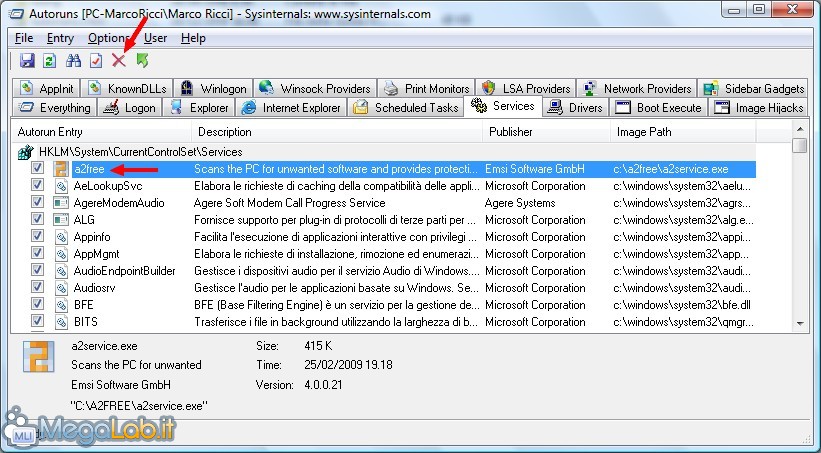Switch to the Winlogon tab

pyautogui.click(x=213, y=89)
